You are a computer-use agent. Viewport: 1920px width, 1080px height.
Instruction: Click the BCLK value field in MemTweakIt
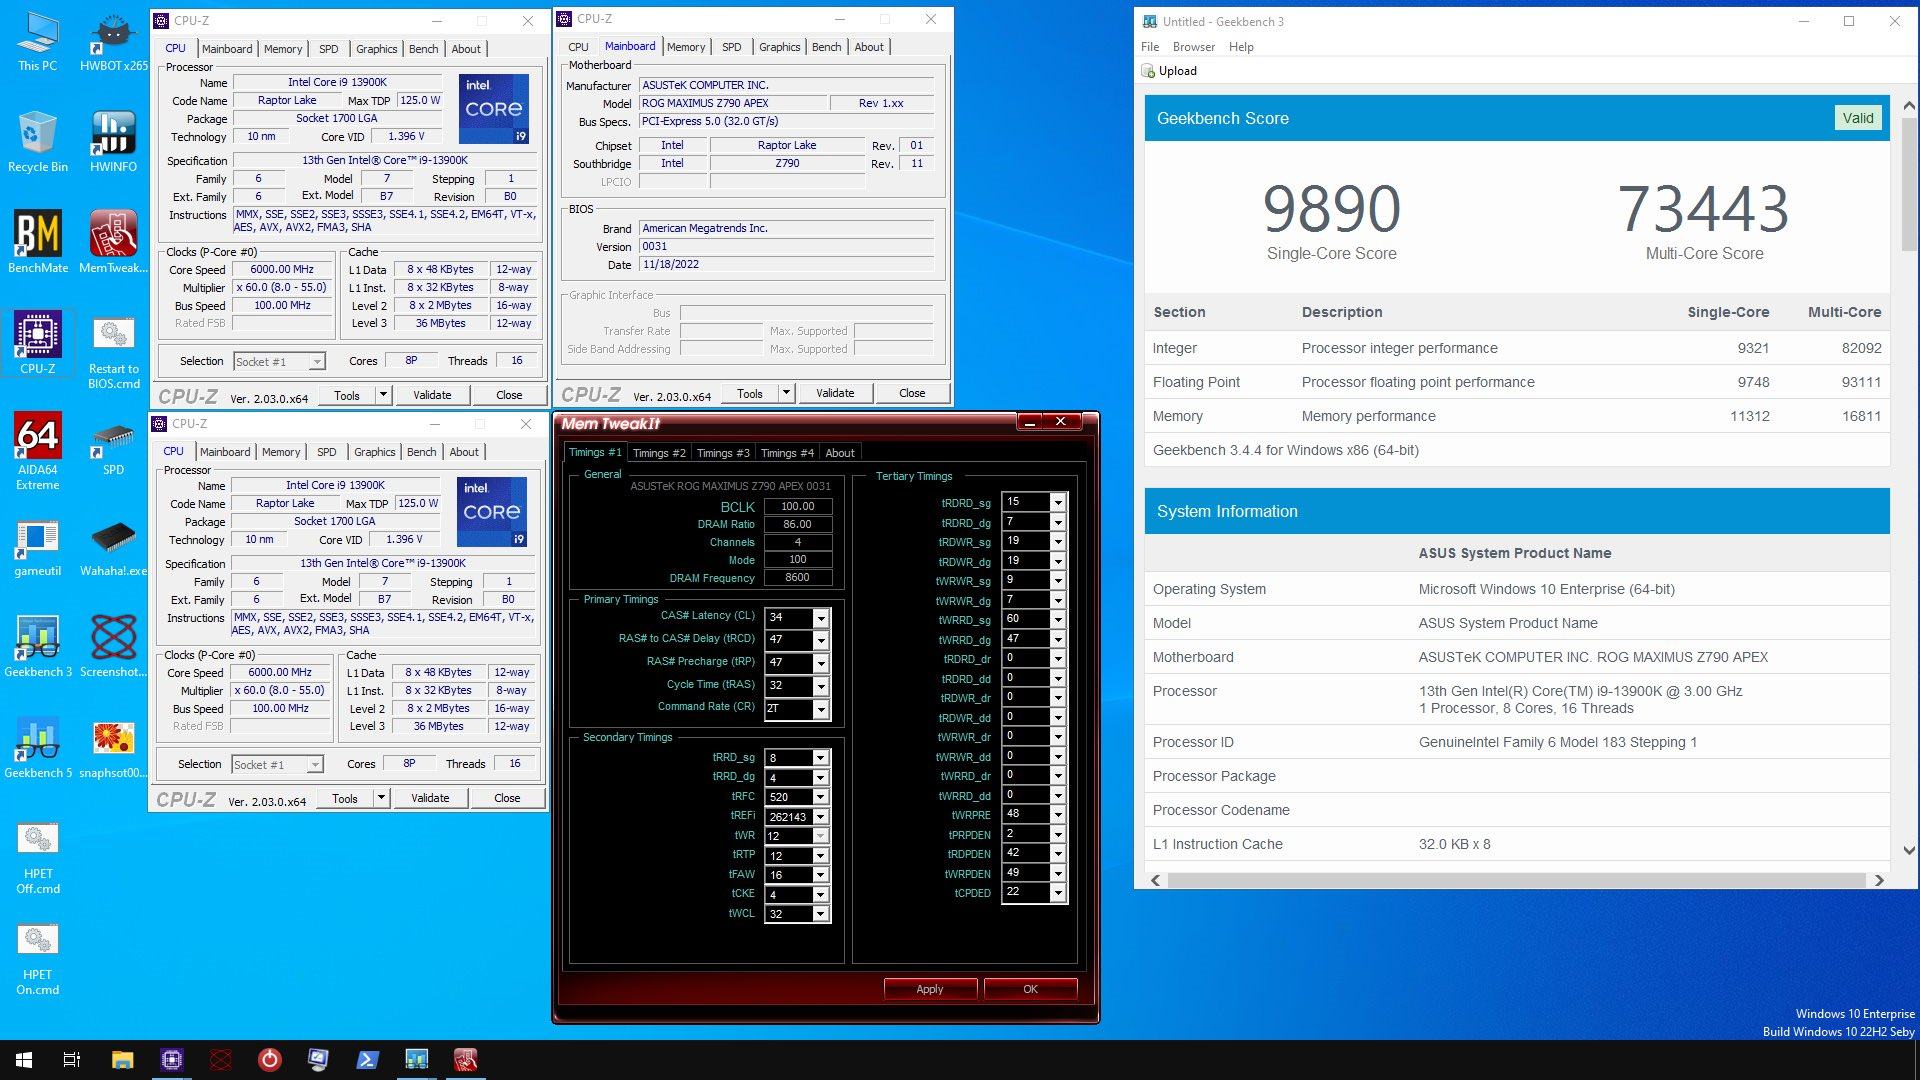click(x=798, y=506)
